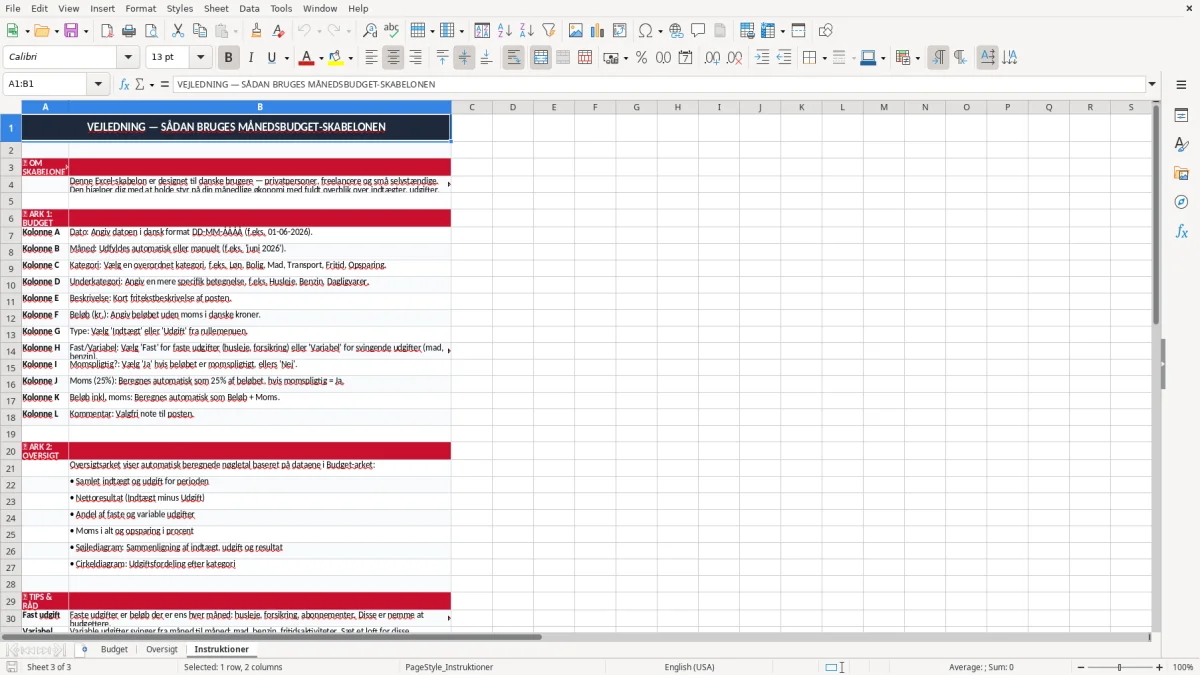The image size is (1200, 675).
Task: Click the Print icon
Action: click(x=129, y=31)
